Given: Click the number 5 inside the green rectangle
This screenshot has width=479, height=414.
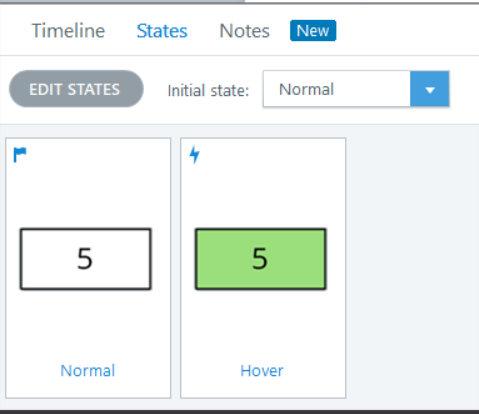Looking at the screenshot, I should click(x=260, y=259).
